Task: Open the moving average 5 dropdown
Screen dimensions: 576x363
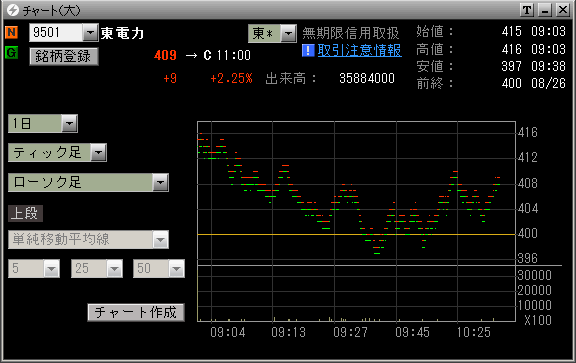Action: 51,269
